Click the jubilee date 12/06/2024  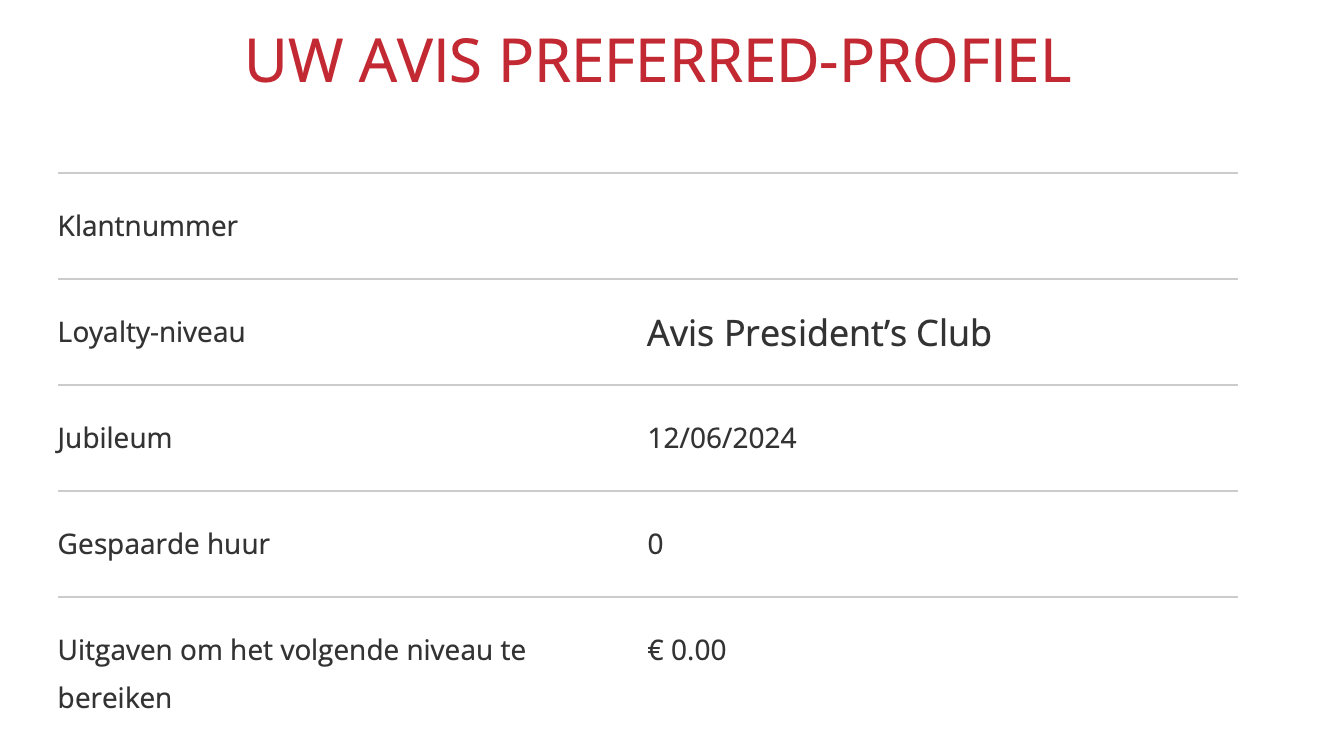point(721,438)
